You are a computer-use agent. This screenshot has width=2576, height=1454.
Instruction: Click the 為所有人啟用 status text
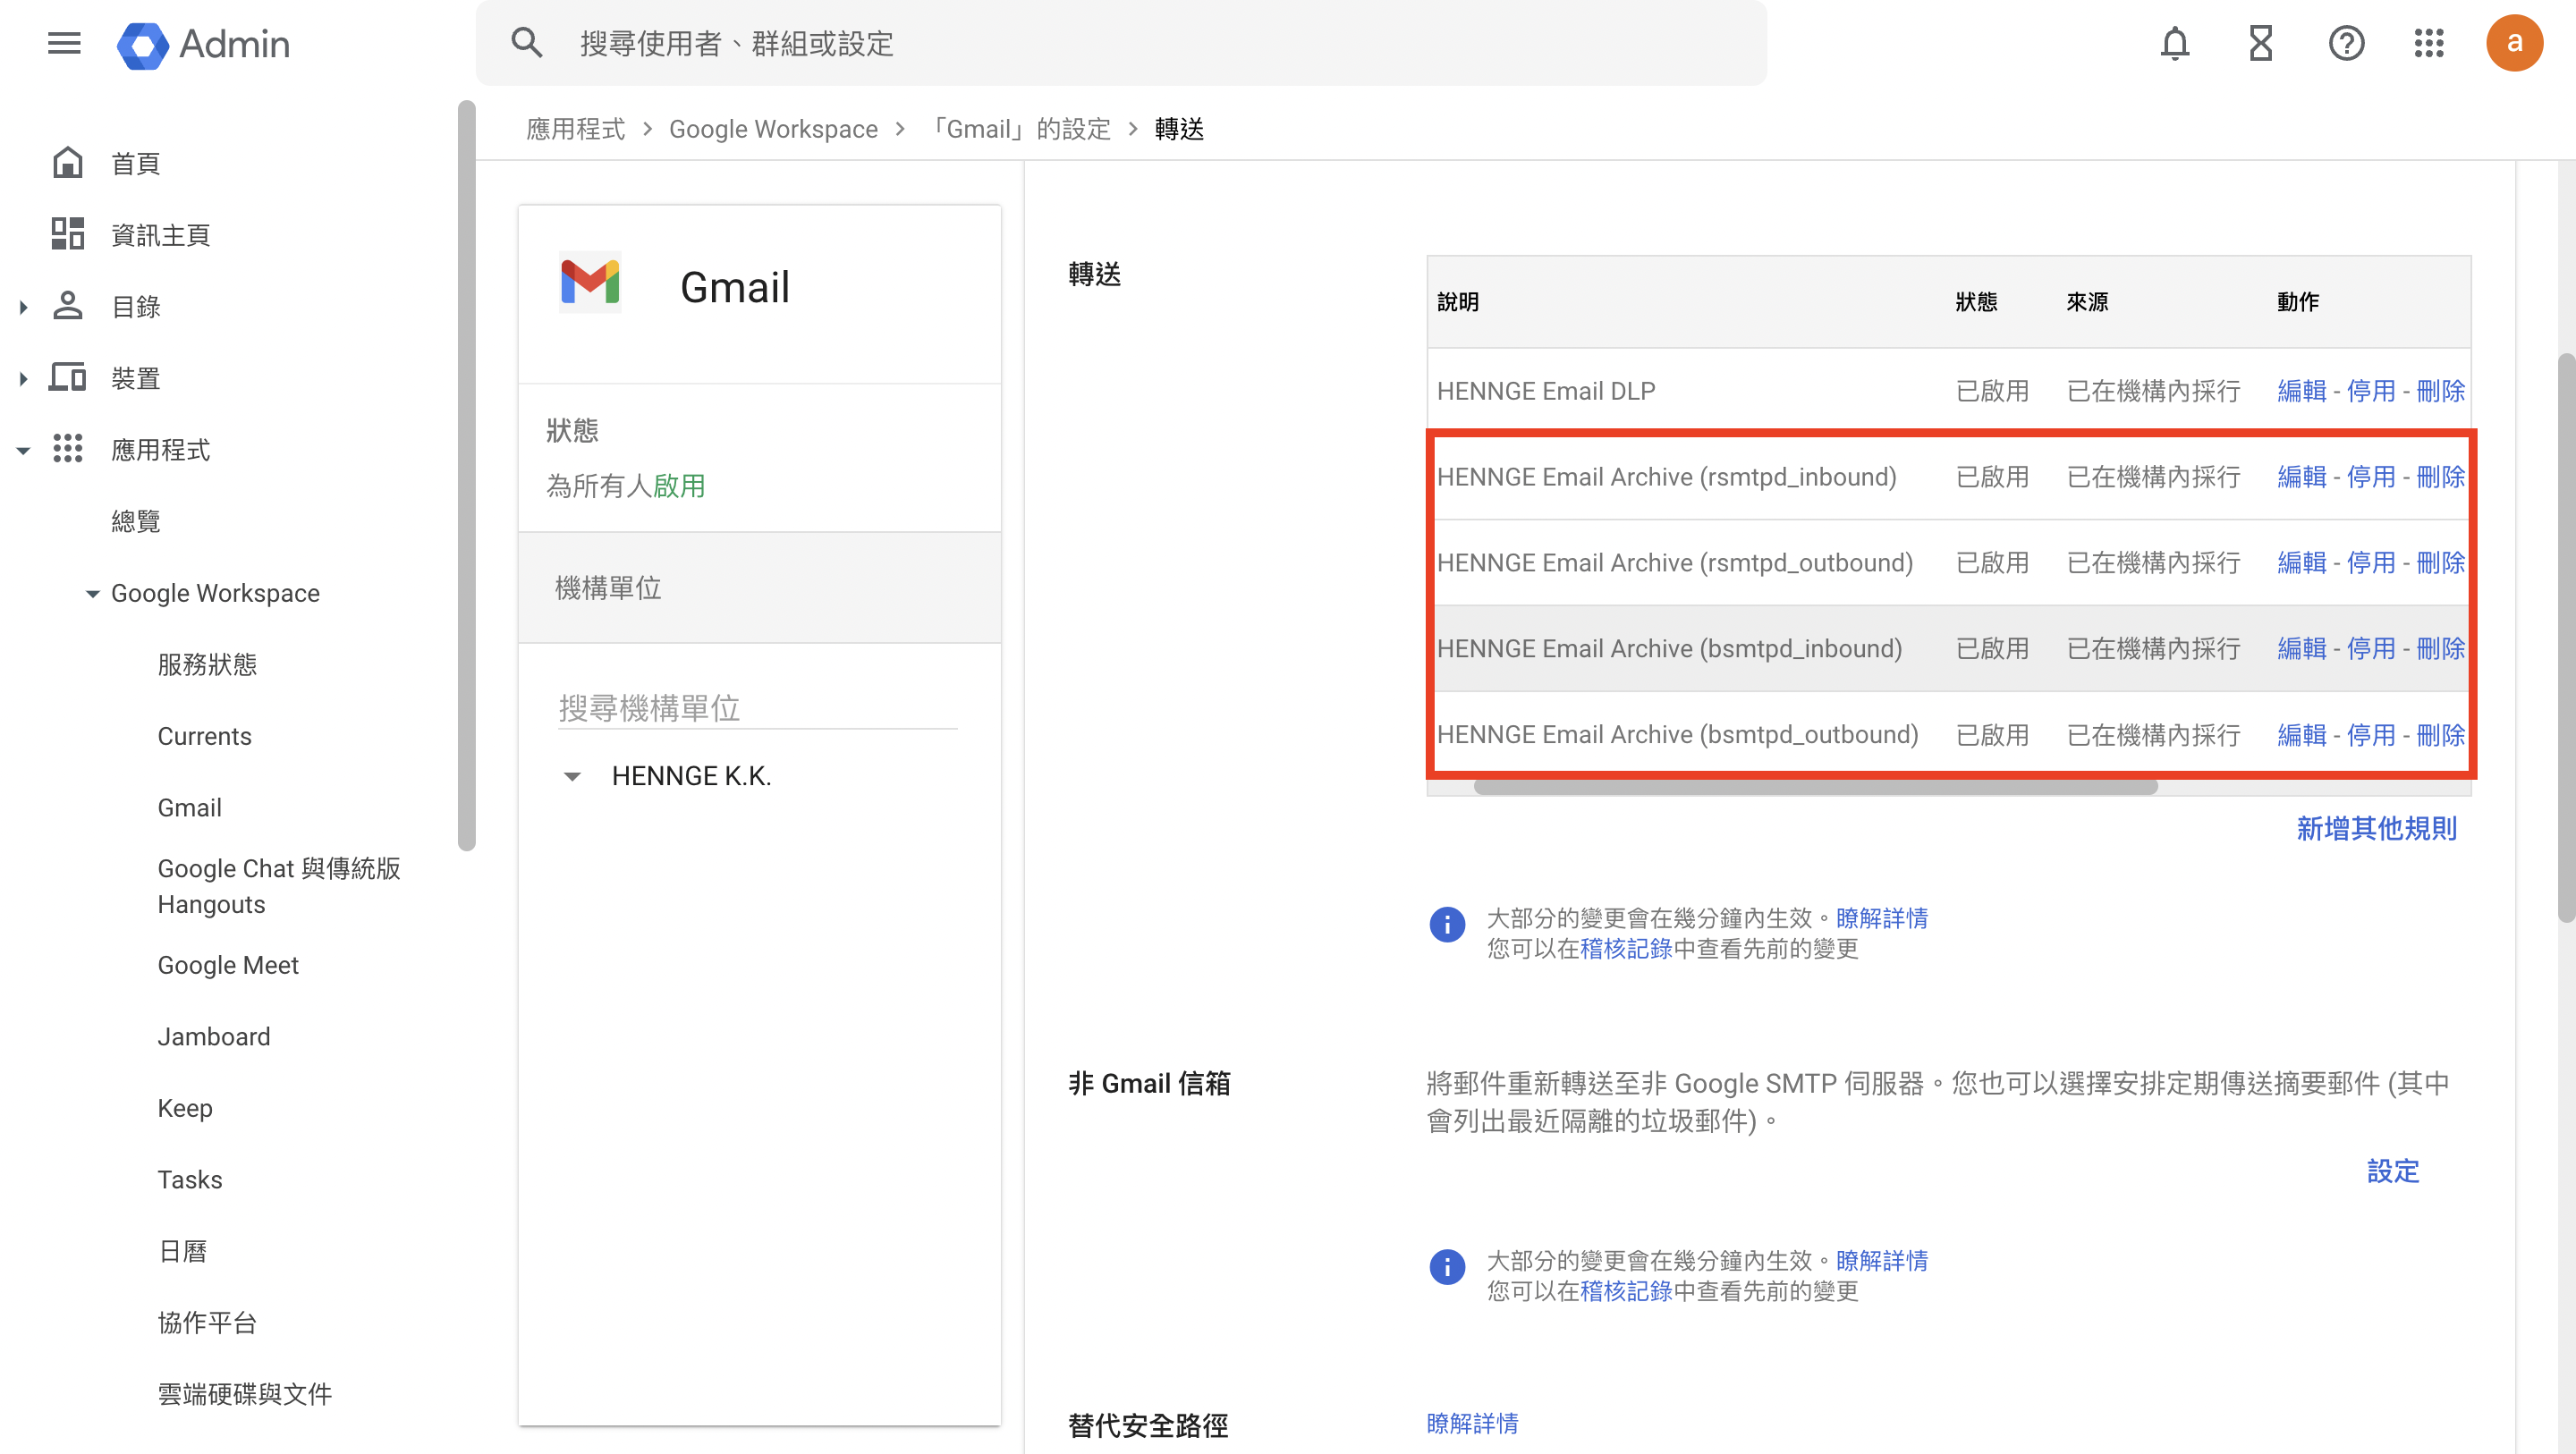click(625, 486)
